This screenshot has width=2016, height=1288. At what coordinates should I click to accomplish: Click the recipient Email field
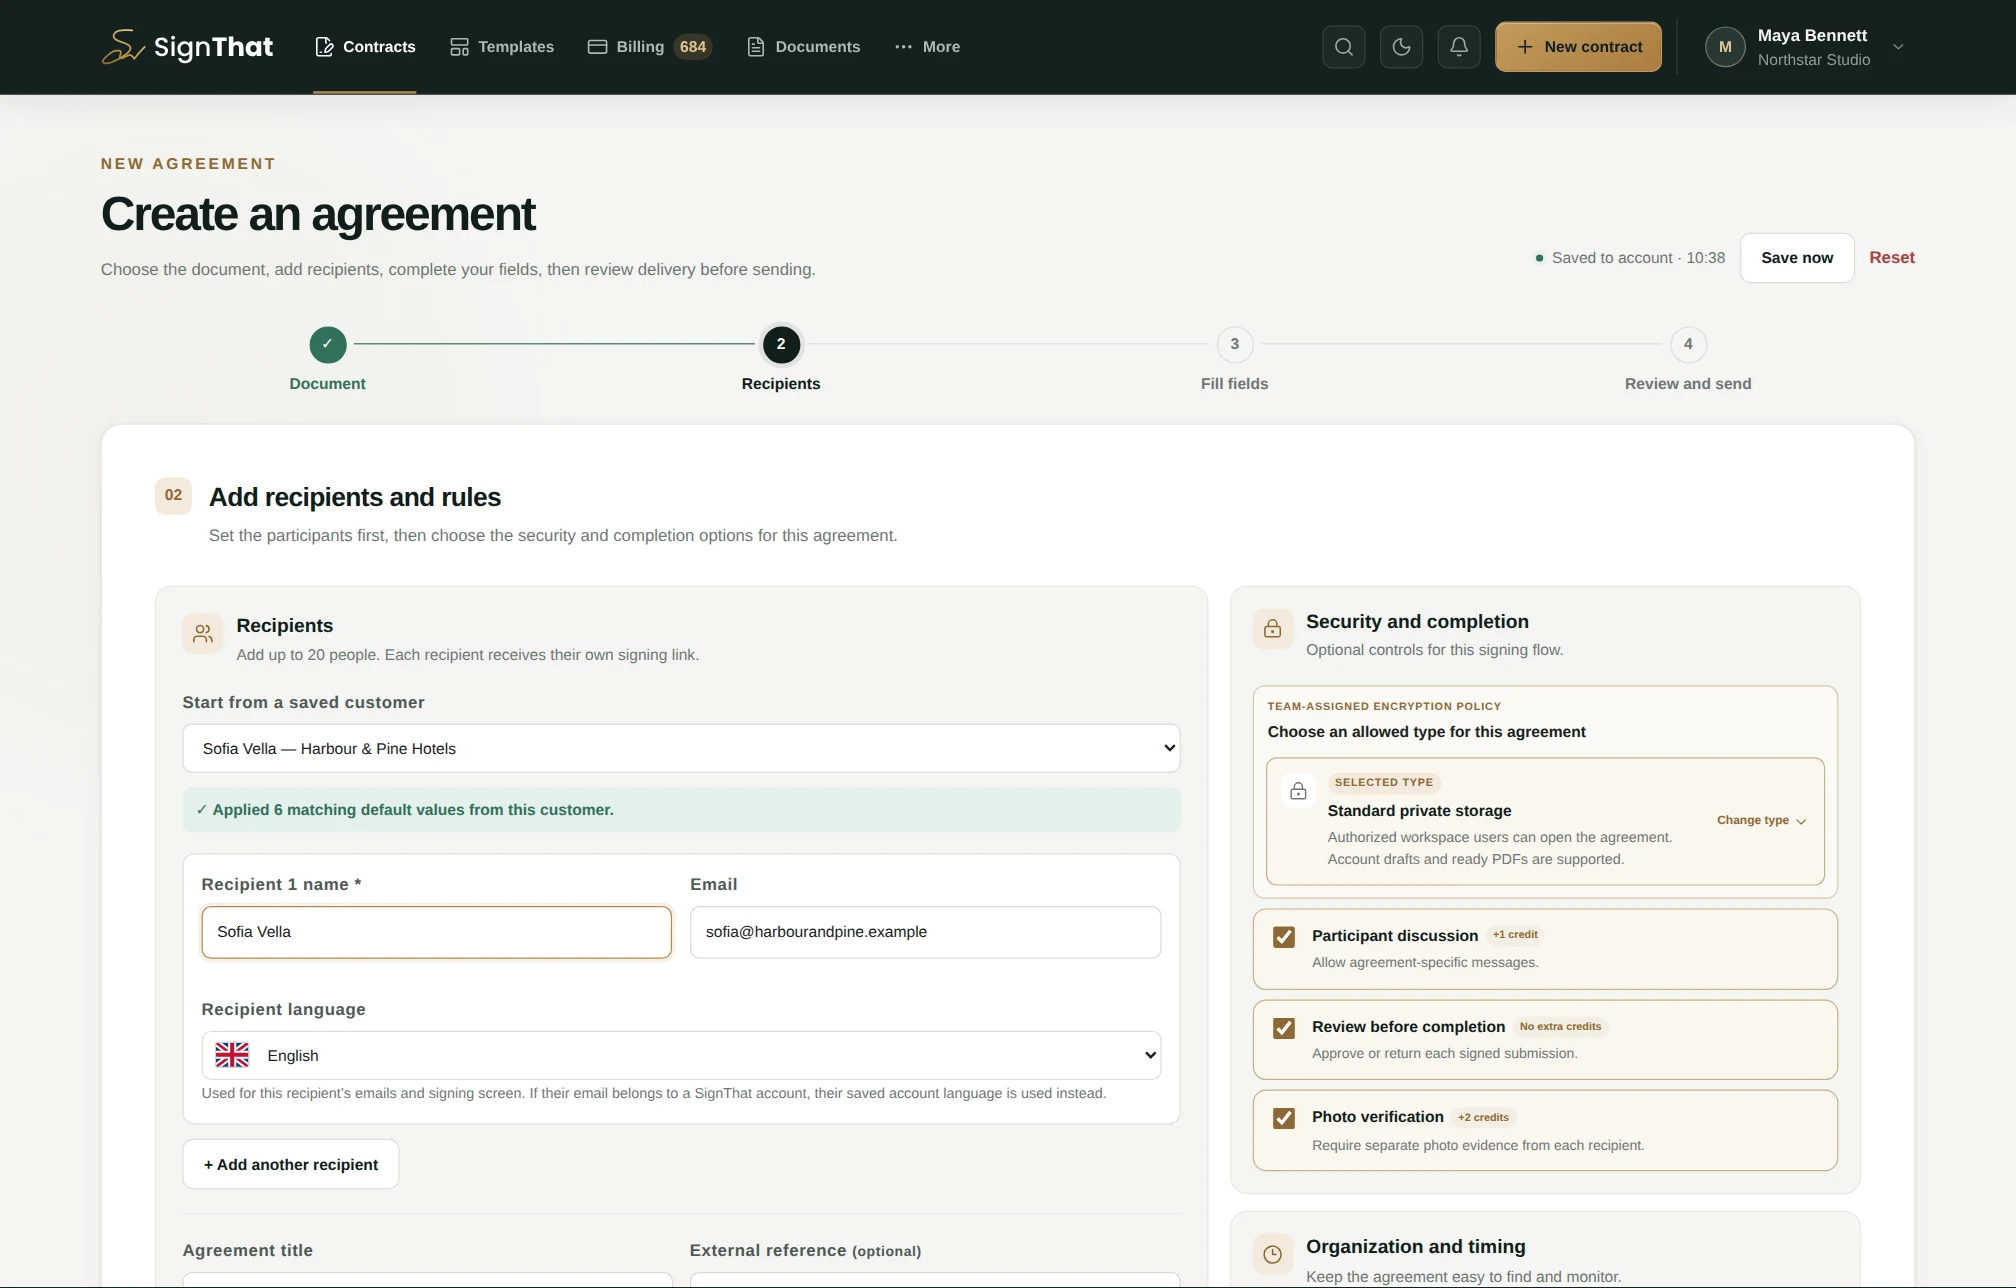925,932
